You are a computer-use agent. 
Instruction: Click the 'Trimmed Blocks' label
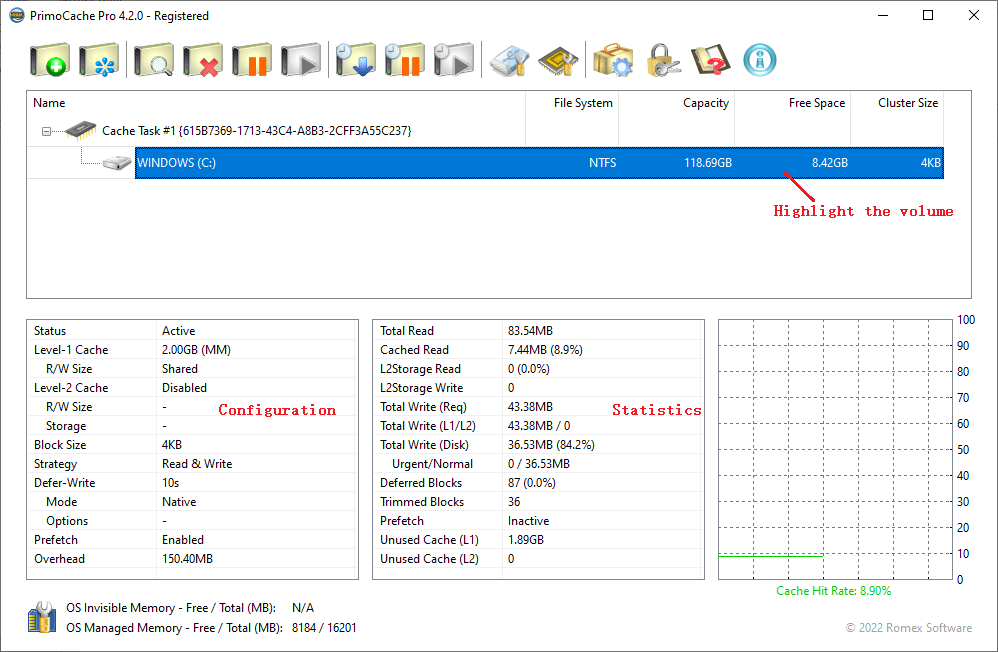coord(422,502)
